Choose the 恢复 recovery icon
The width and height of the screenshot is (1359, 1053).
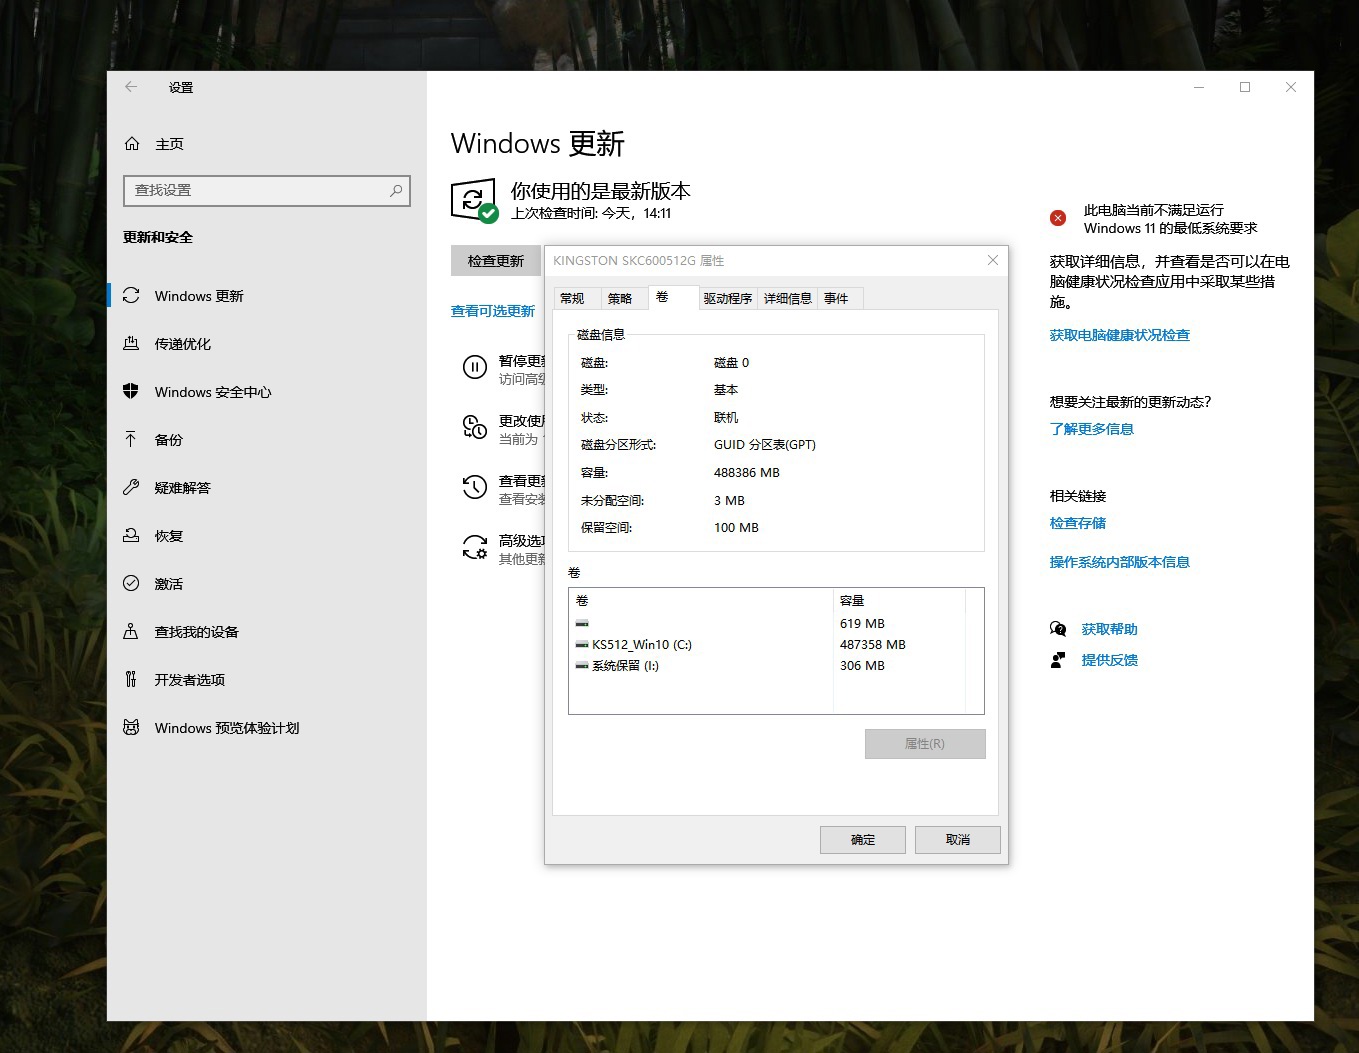pos(131,535)
